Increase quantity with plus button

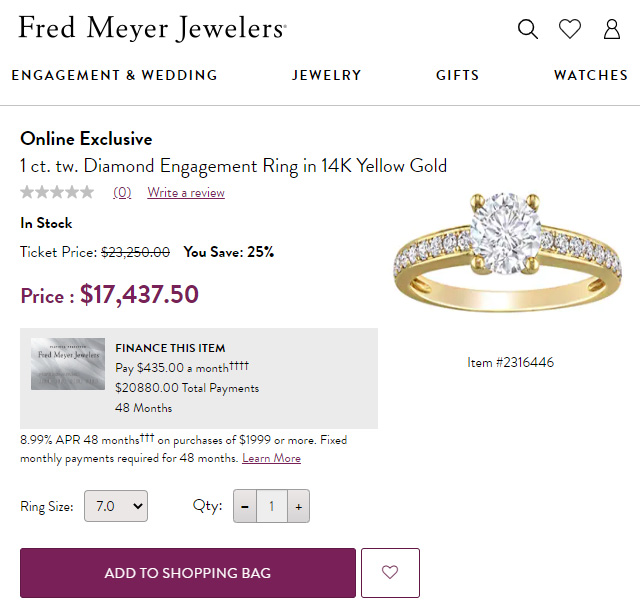pyautogui.click(x=297, y=506)
